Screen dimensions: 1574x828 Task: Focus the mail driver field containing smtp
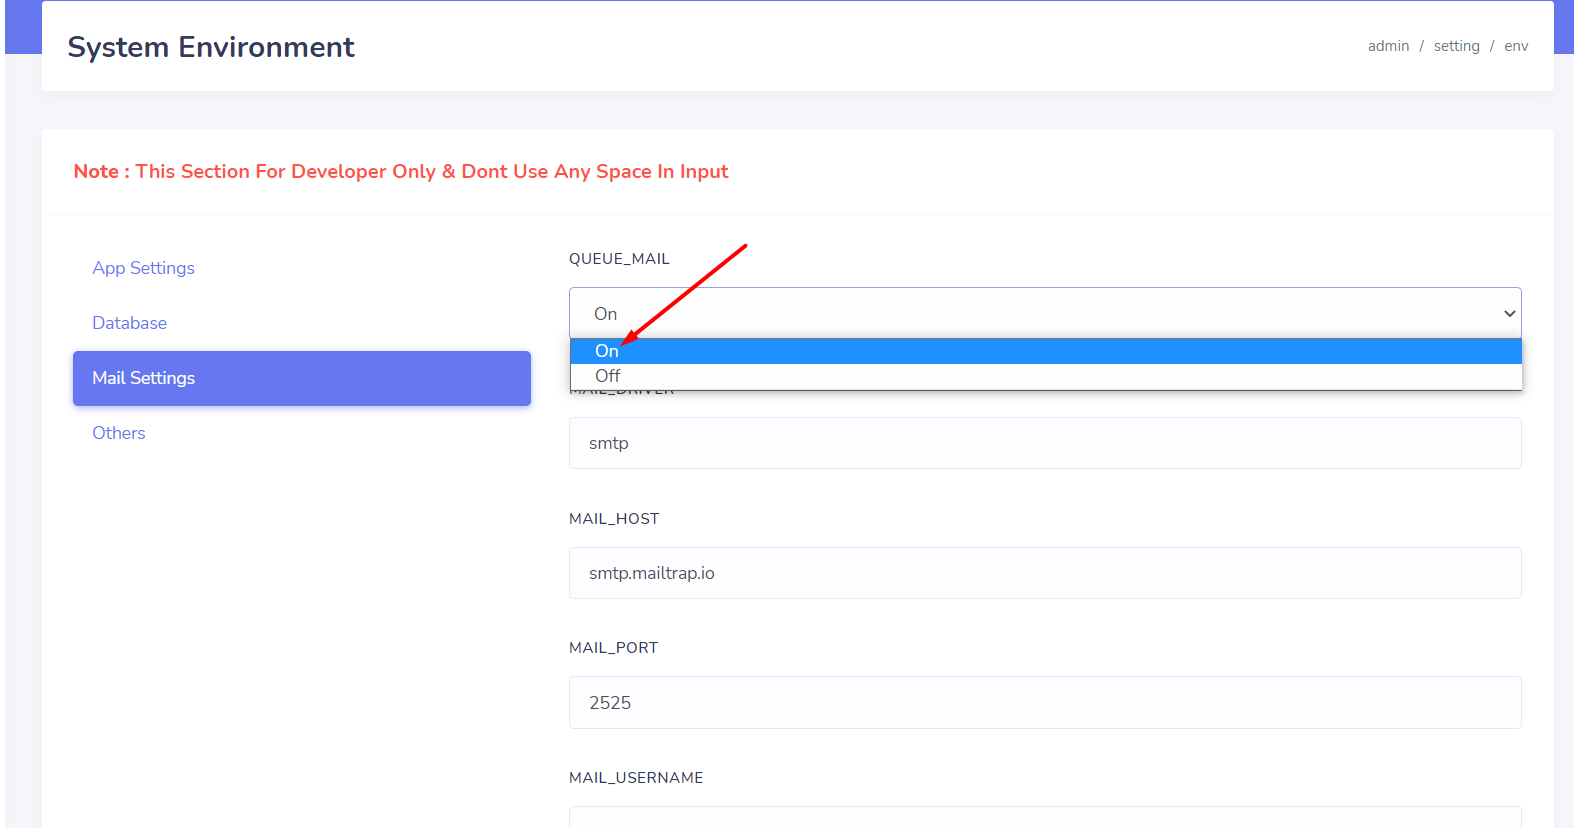[x=1045, y=443]
